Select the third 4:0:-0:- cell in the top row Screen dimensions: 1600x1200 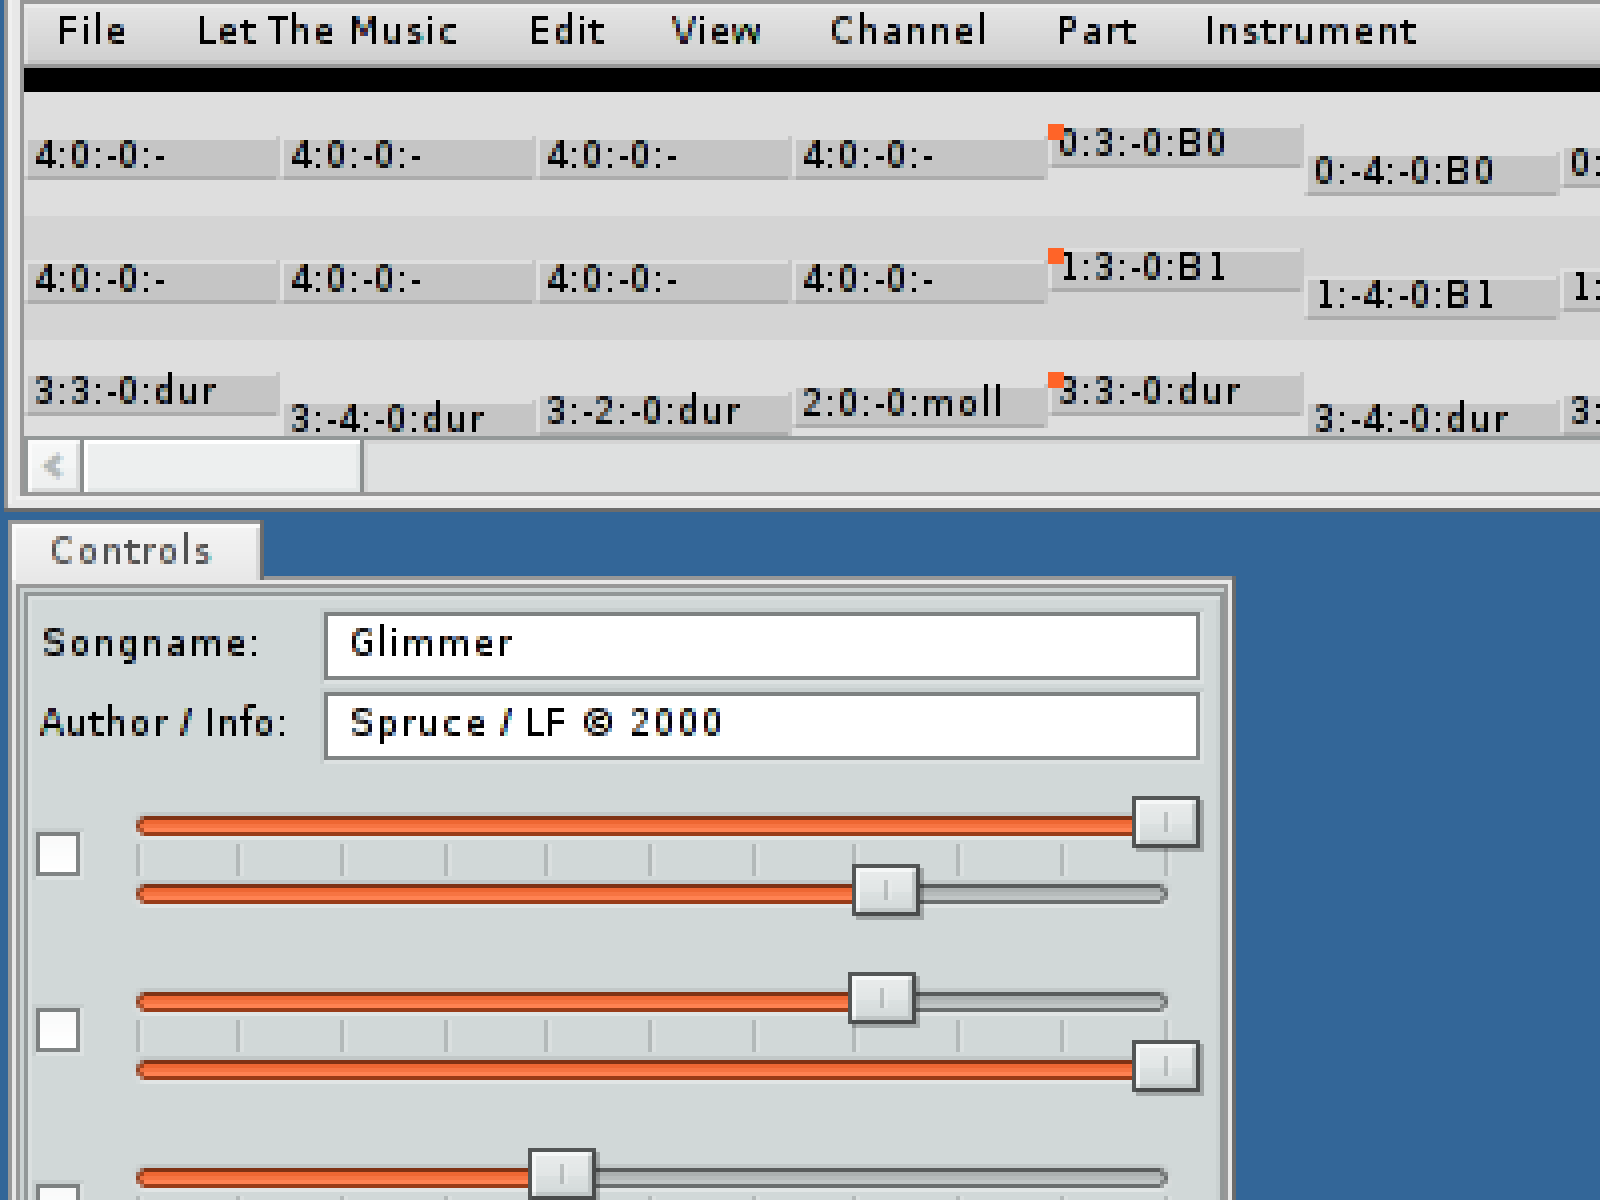(664, 157)
